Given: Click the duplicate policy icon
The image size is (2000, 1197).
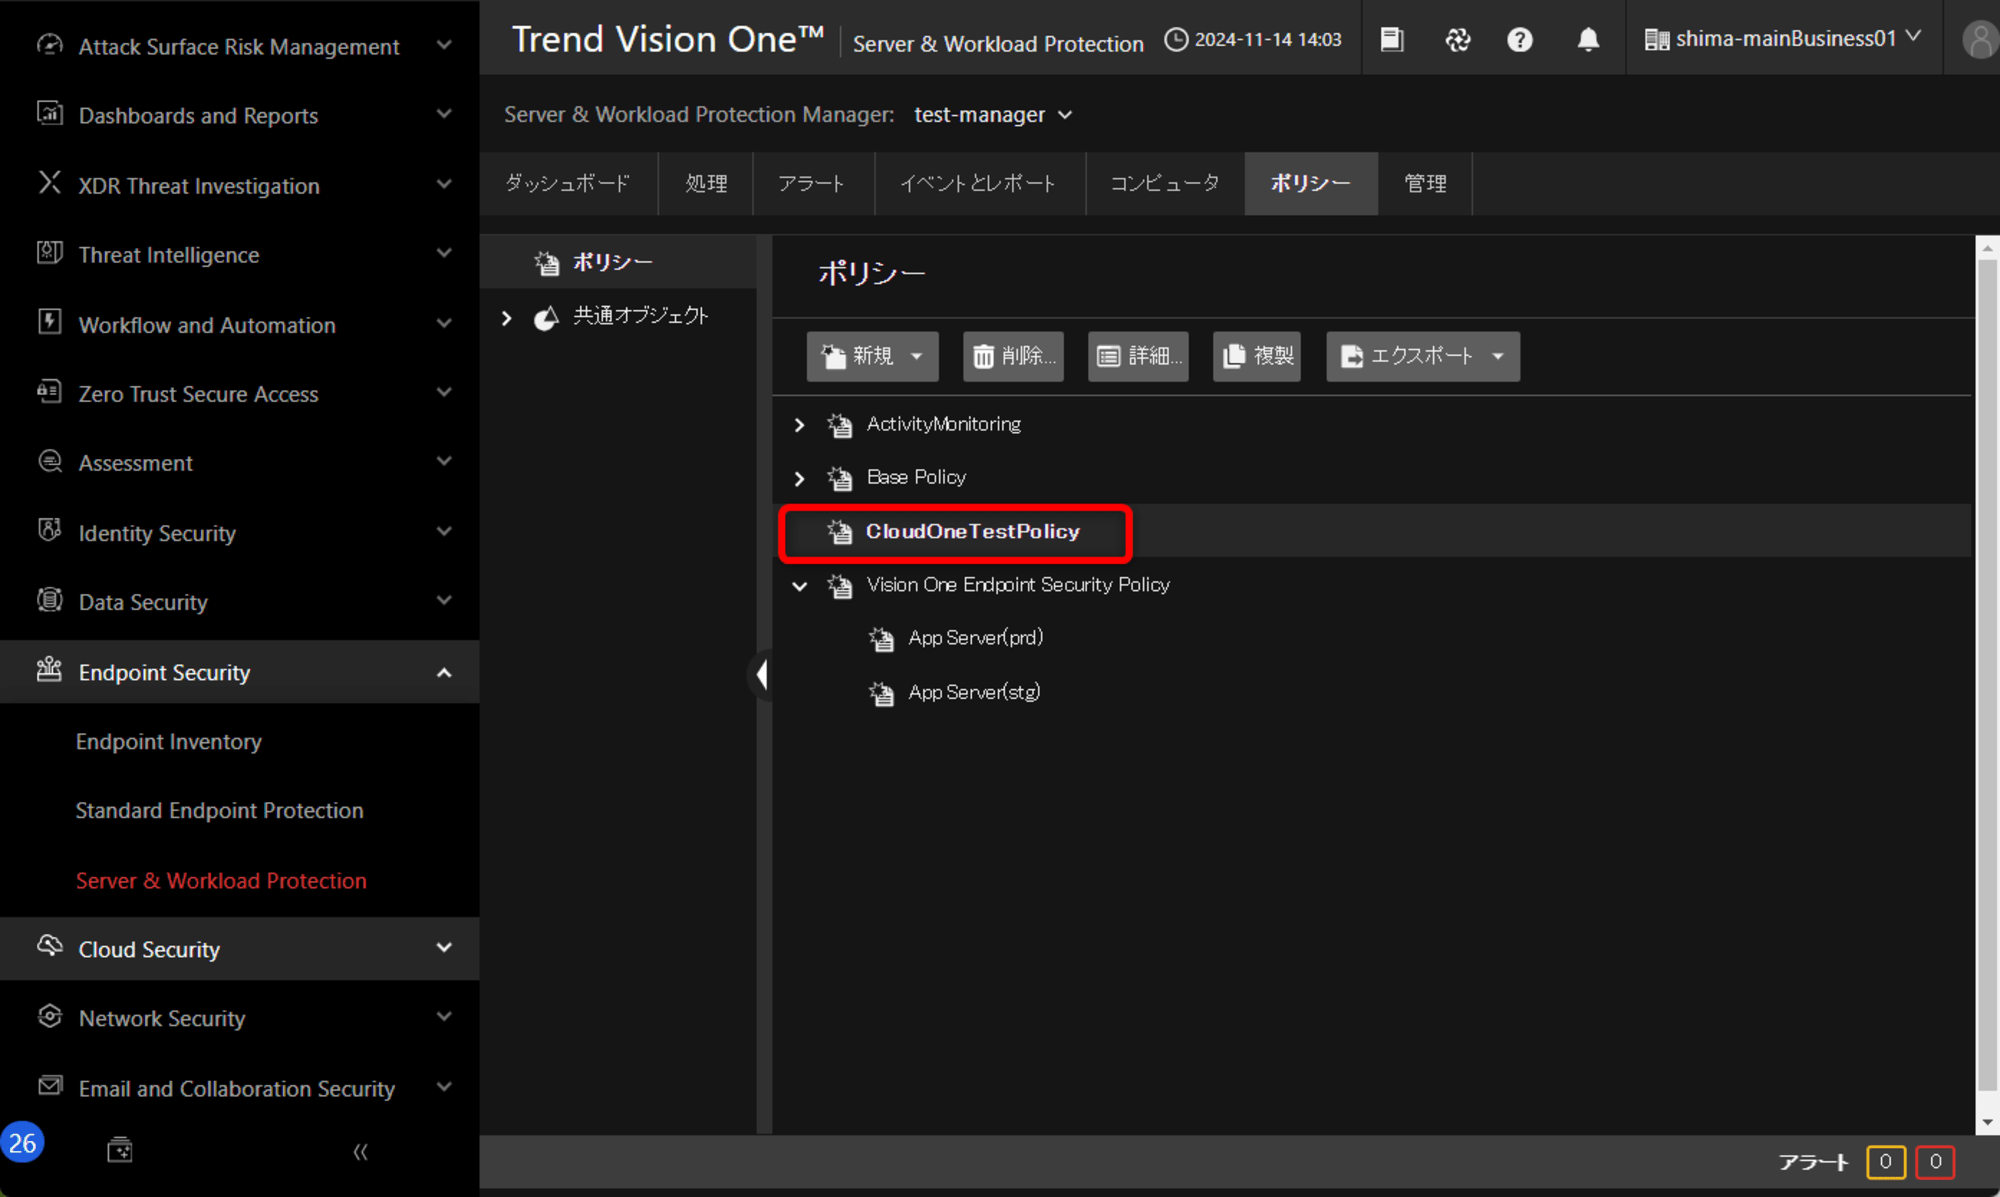Looking at the screenshot, I should (x=1259, y=355).
